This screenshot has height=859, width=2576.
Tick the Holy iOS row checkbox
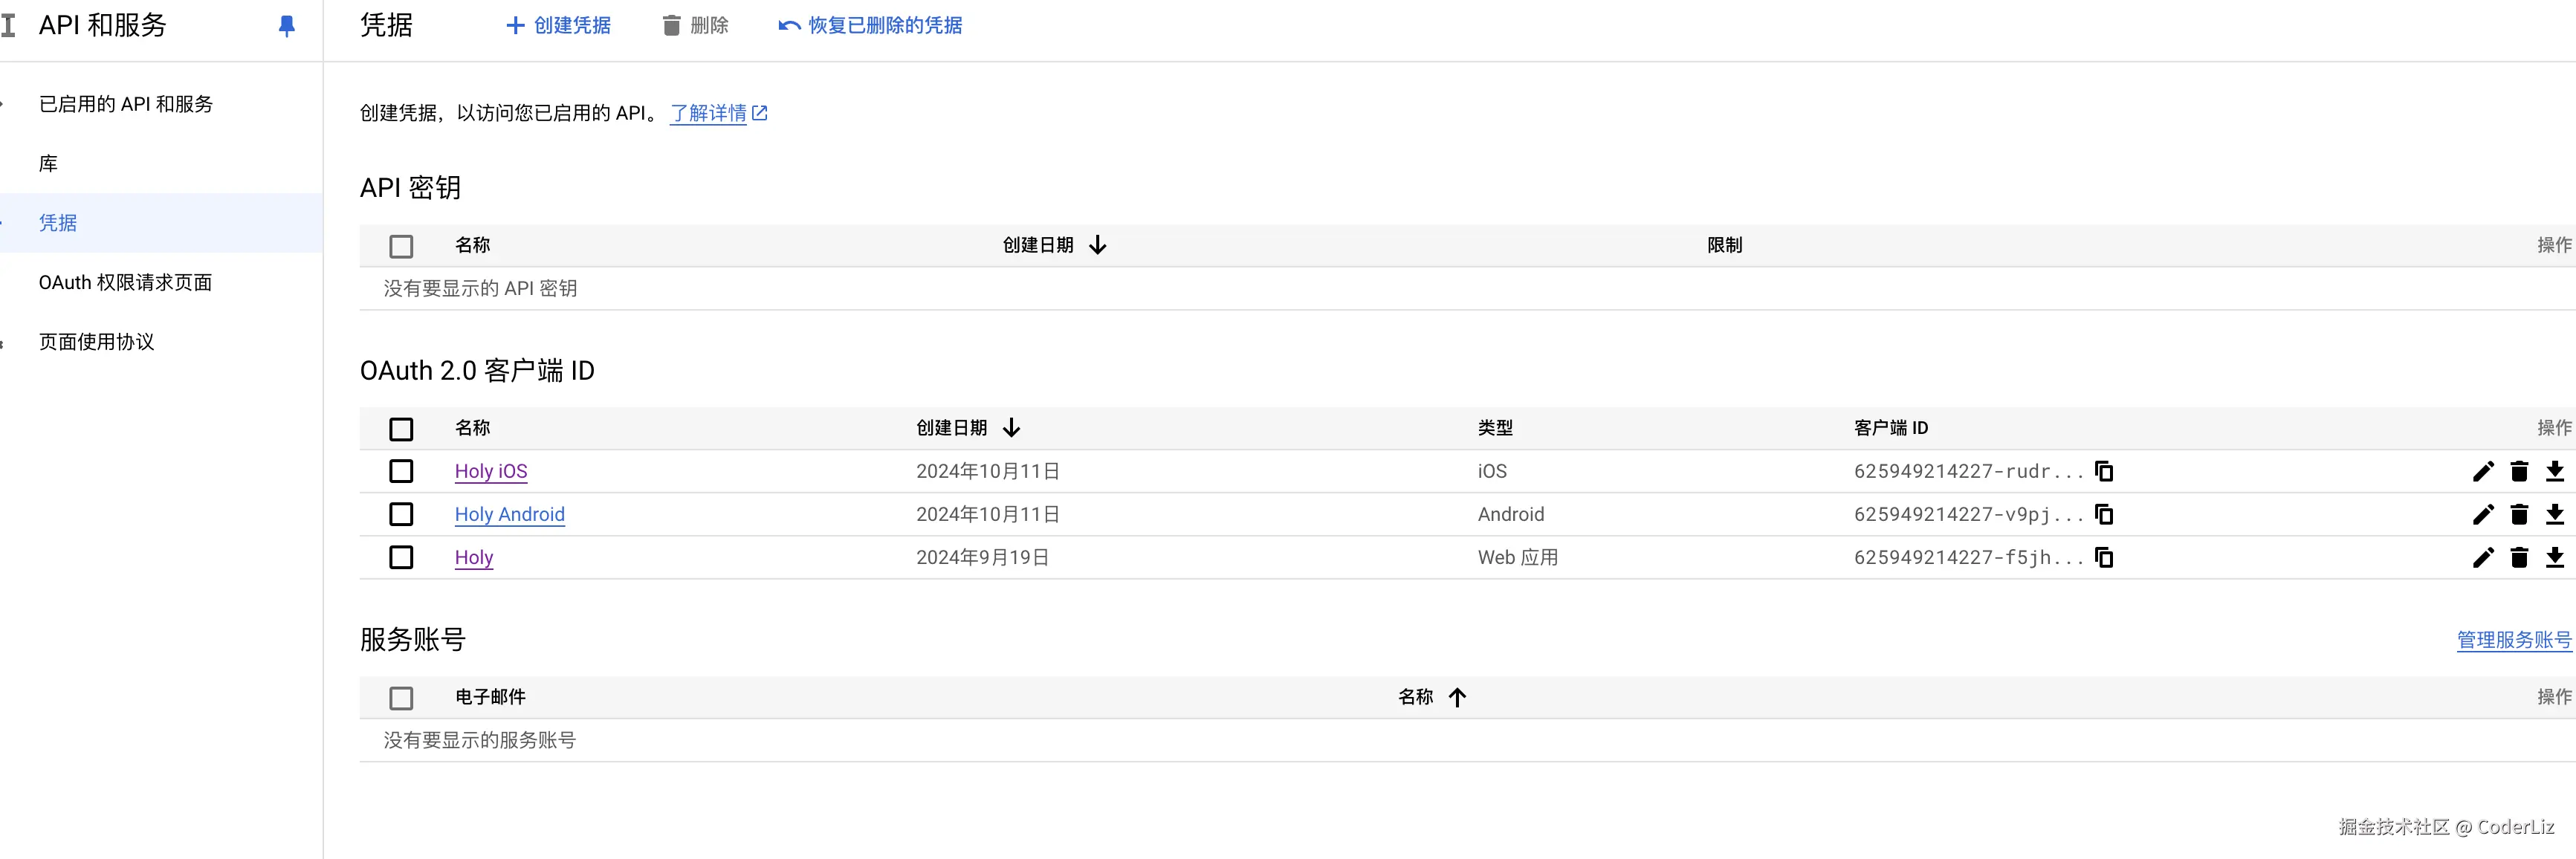pos(401,471)
